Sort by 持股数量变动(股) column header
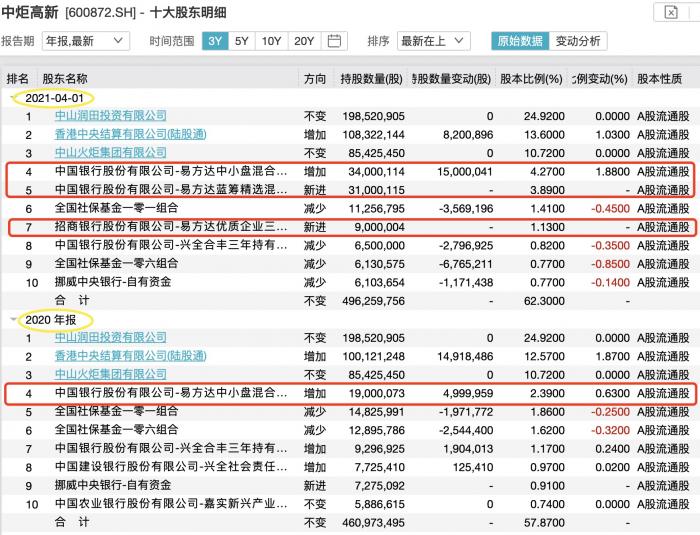 click(451, 79)
